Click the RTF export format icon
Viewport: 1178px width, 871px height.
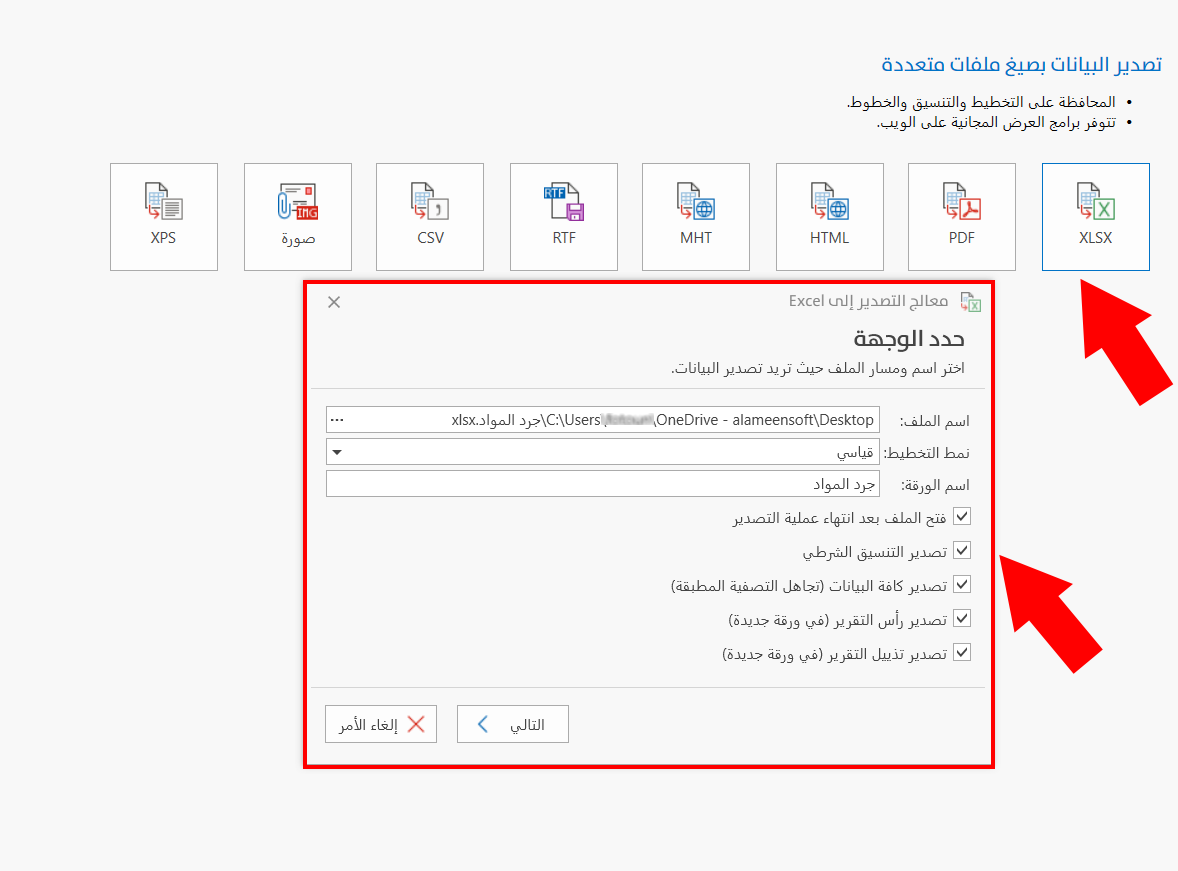(x=563, y=216)
